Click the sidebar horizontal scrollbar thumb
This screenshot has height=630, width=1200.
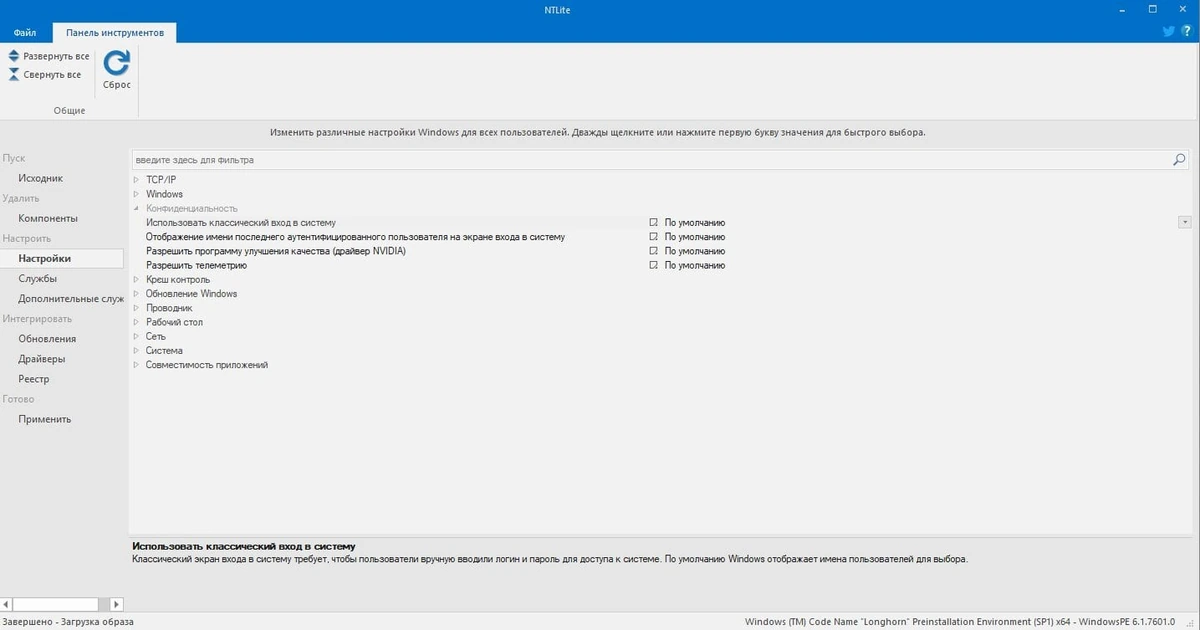click(54, 604)
